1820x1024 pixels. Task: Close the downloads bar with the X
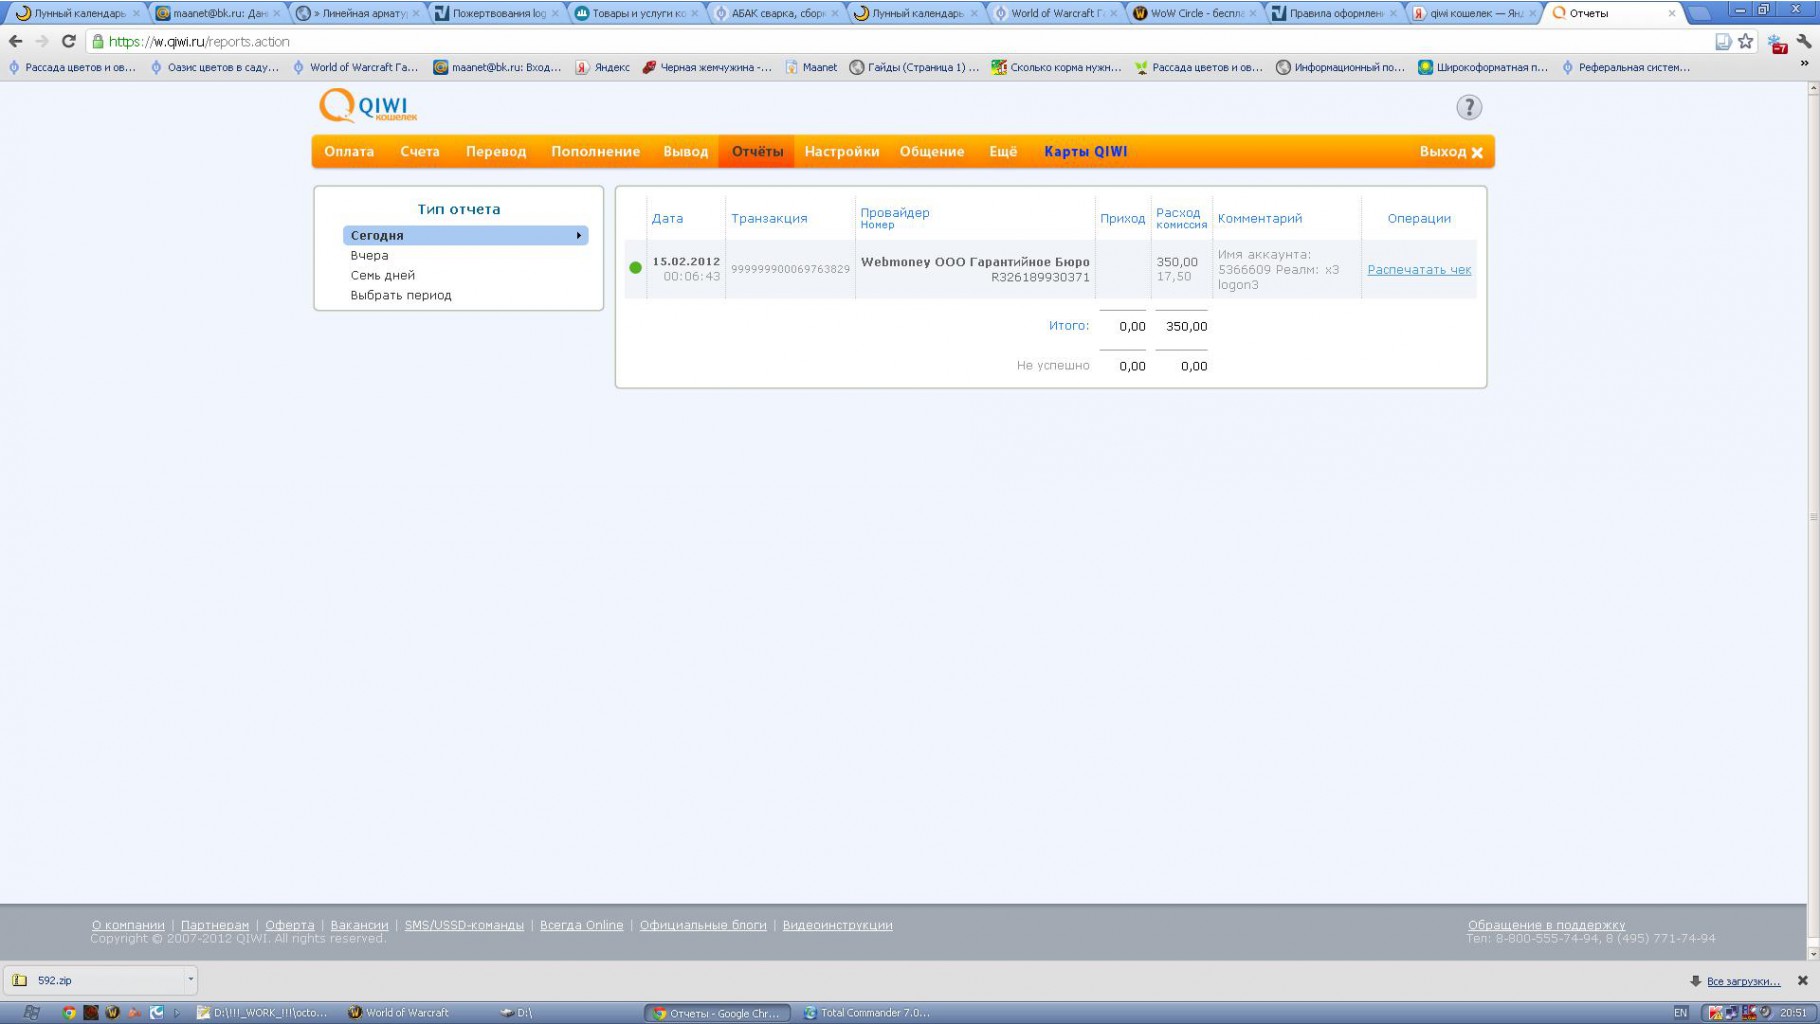pyautogui.click(x=1802, y=981)
